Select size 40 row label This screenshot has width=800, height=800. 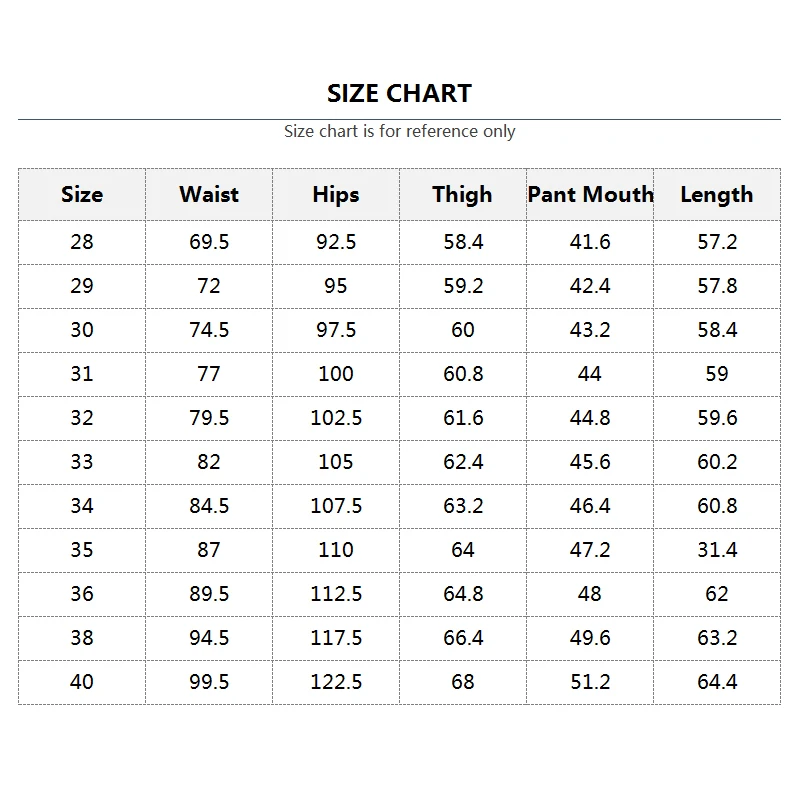click(82, 682)
